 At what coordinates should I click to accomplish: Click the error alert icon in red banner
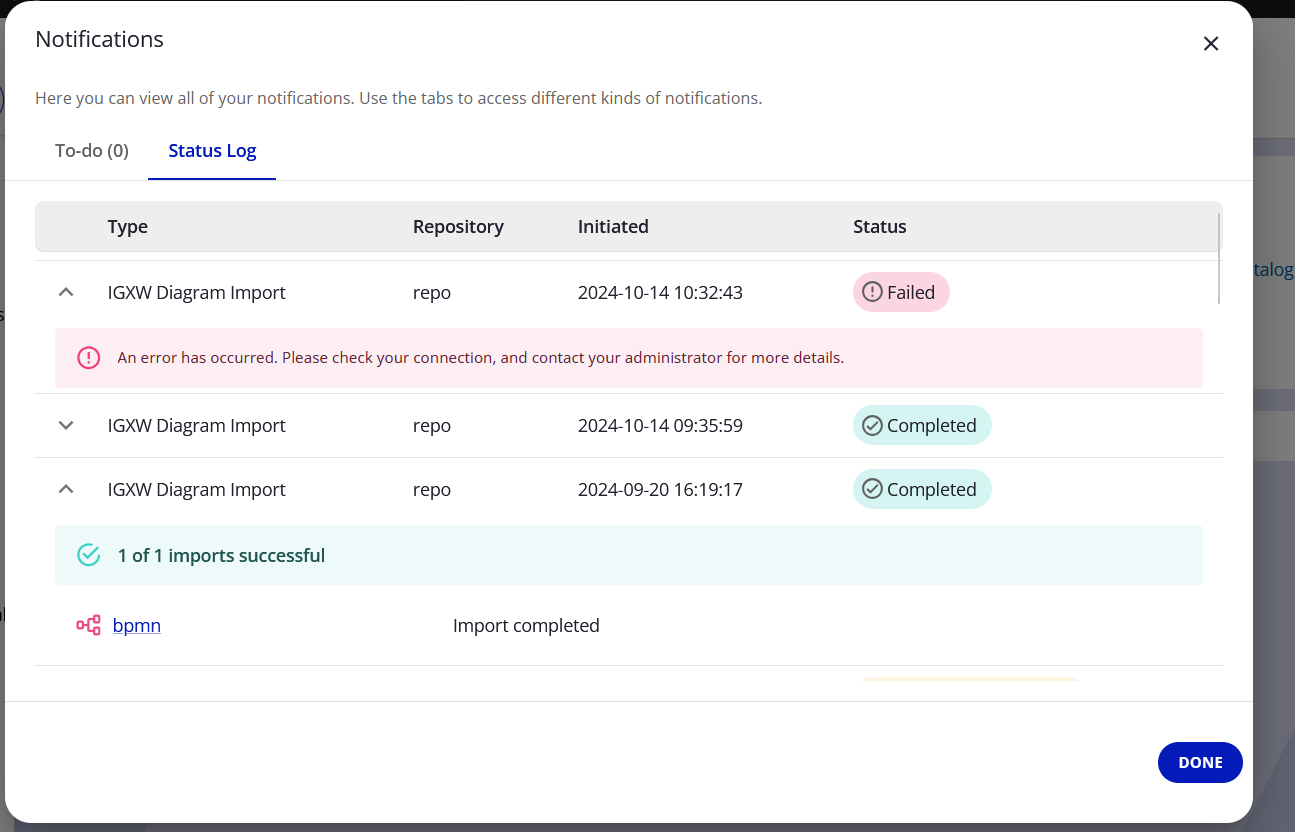[x=89, y=358]
